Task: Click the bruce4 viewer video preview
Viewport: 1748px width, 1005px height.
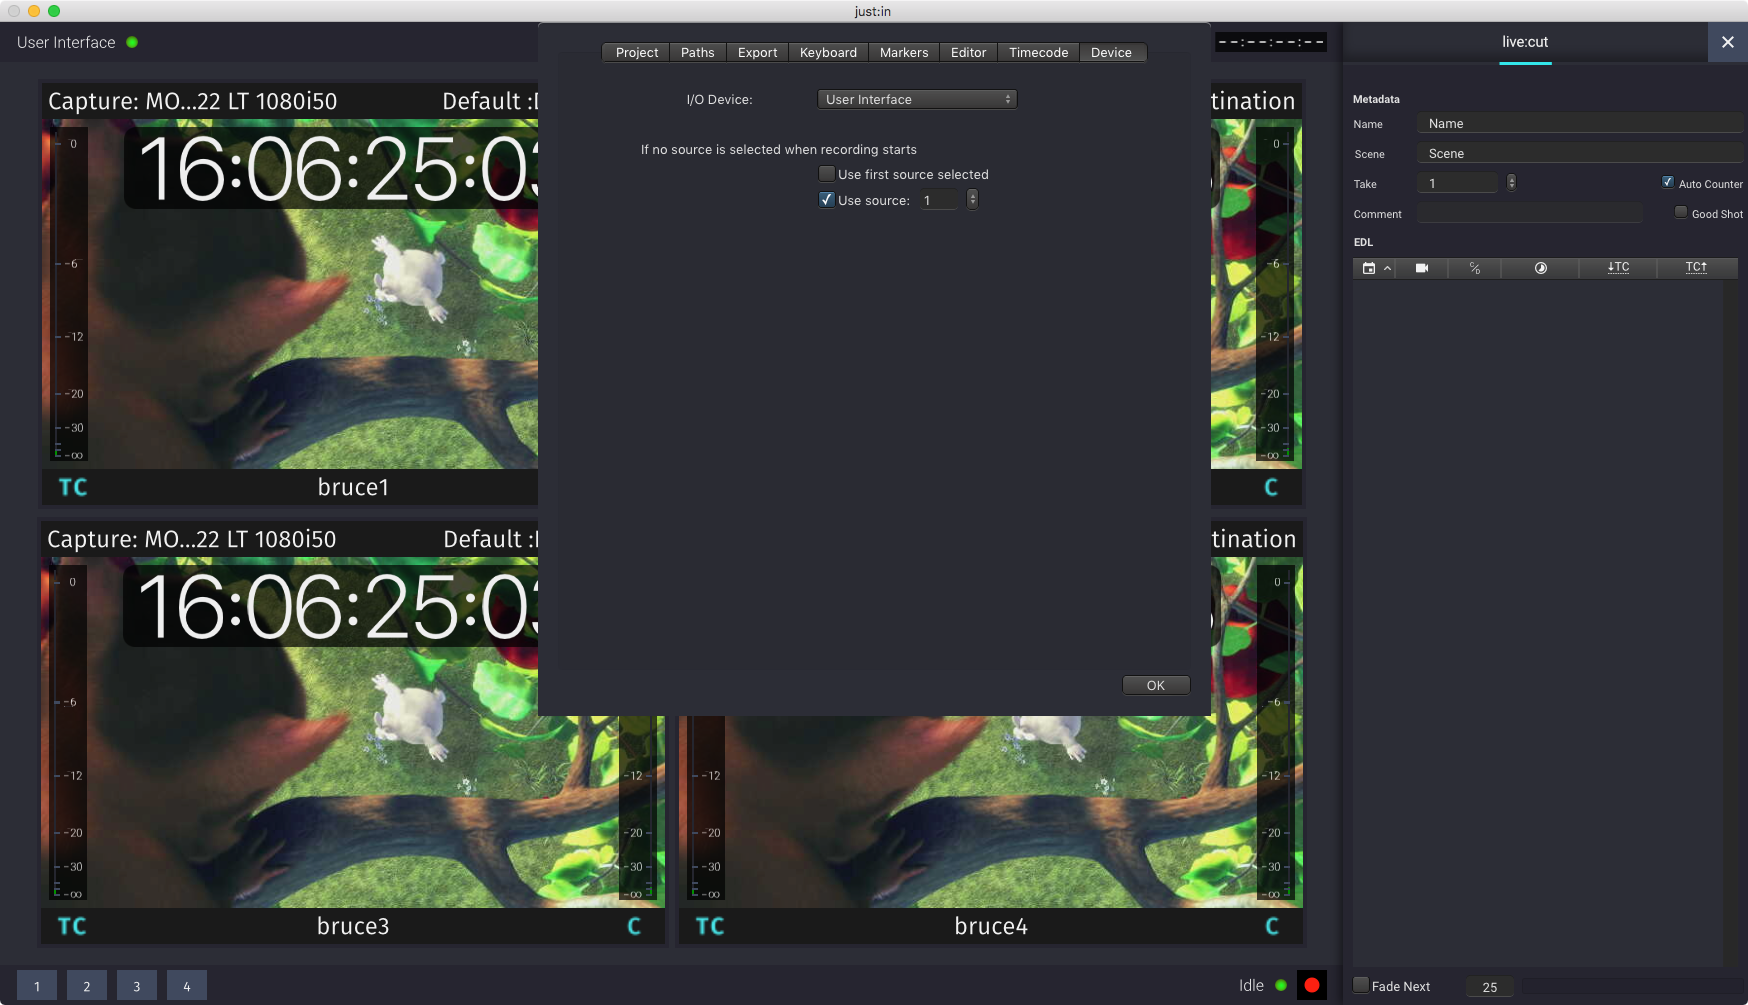Action: point(990,812)
